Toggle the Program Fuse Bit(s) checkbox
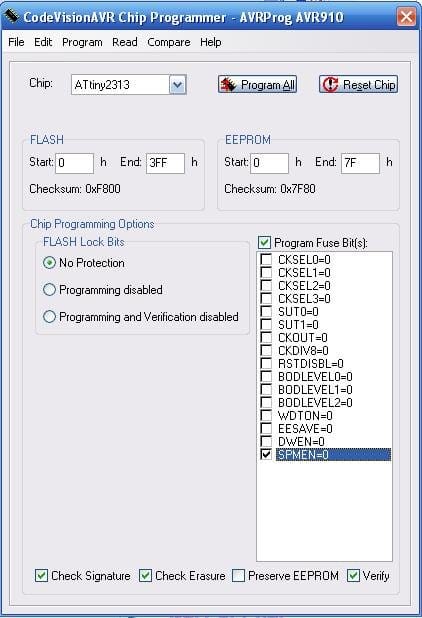Viewport: 422px width, 618px height. click(x=264, y=242)
